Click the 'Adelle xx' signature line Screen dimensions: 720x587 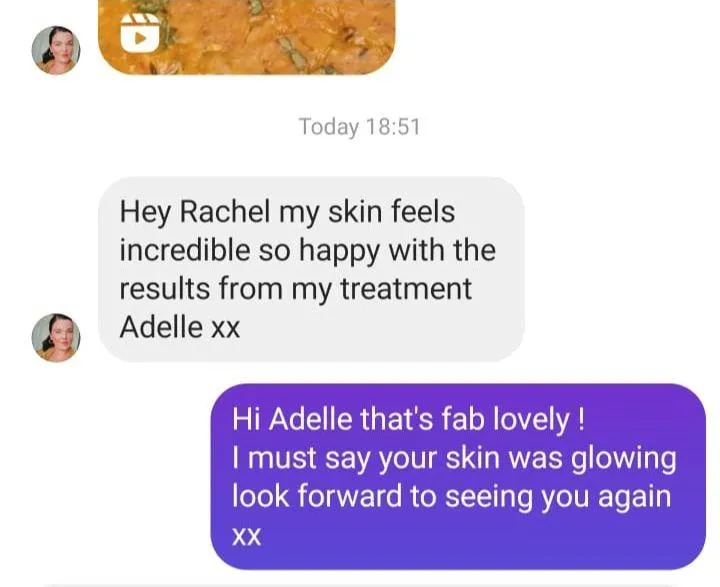click(180, 327)
